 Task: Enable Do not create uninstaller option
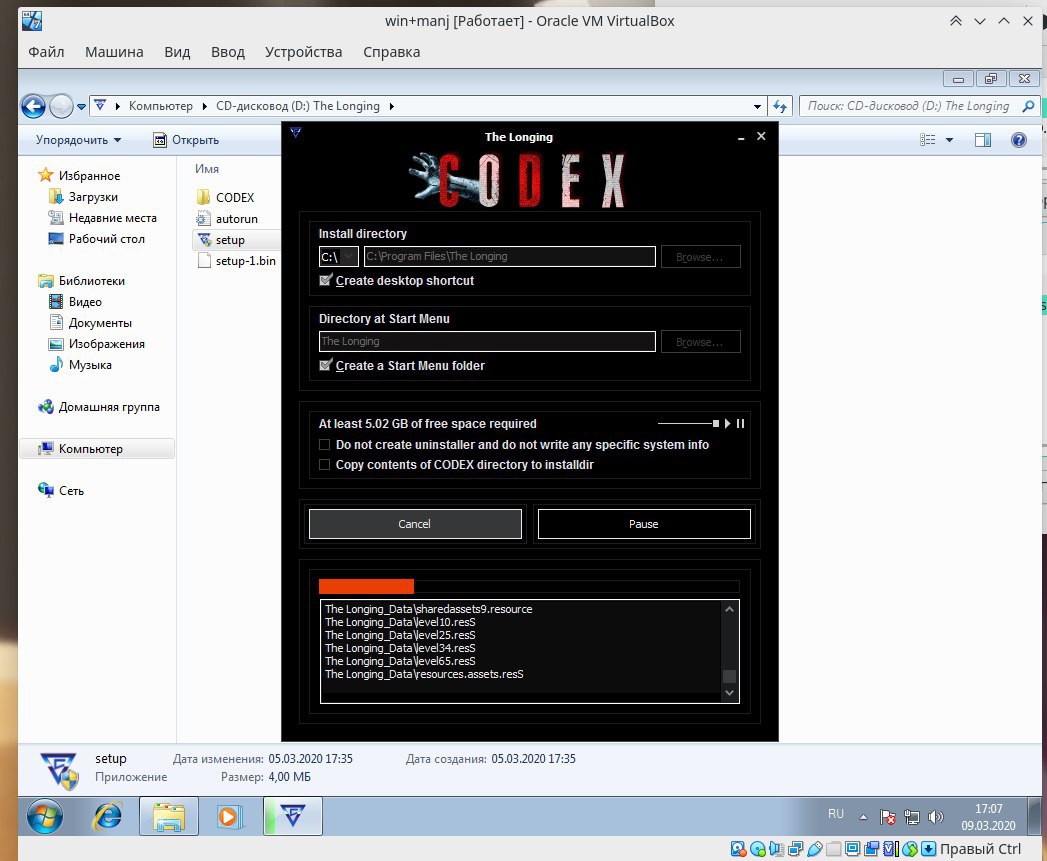click(325, 444)
